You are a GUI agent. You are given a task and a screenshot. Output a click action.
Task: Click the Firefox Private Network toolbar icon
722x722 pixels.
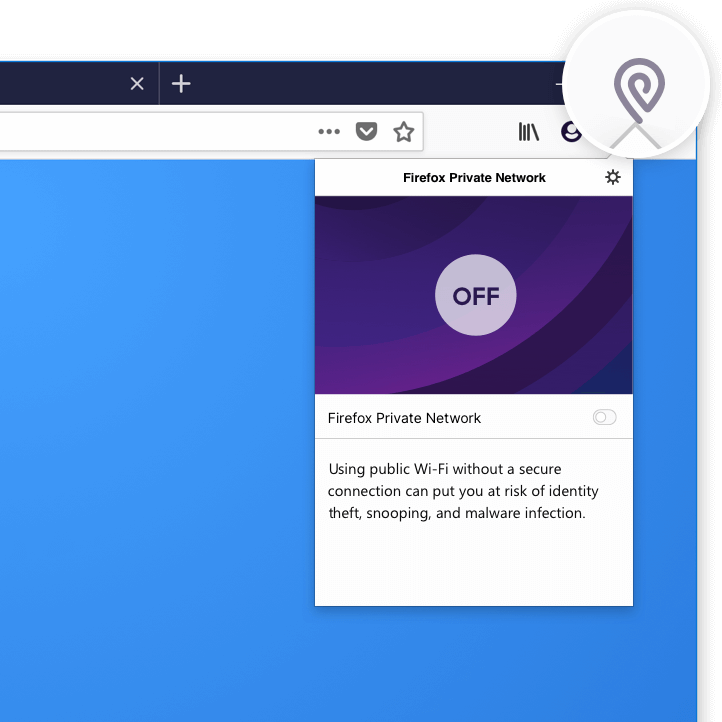tap(639, 90)
